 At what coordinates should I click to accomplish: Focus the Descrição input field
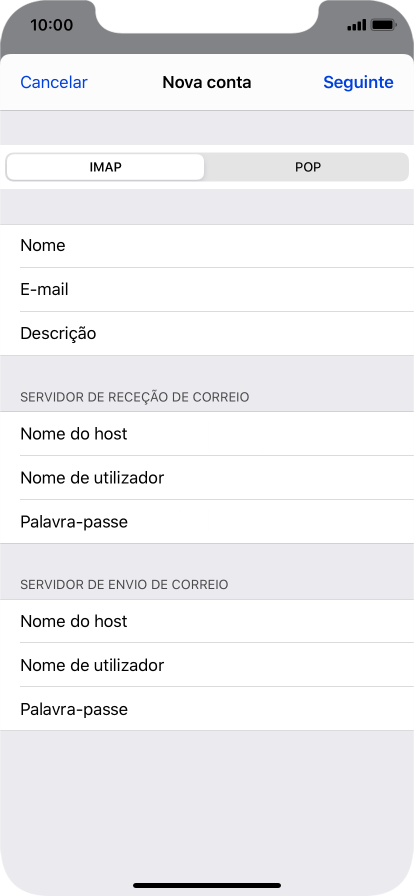click(207, 334)
